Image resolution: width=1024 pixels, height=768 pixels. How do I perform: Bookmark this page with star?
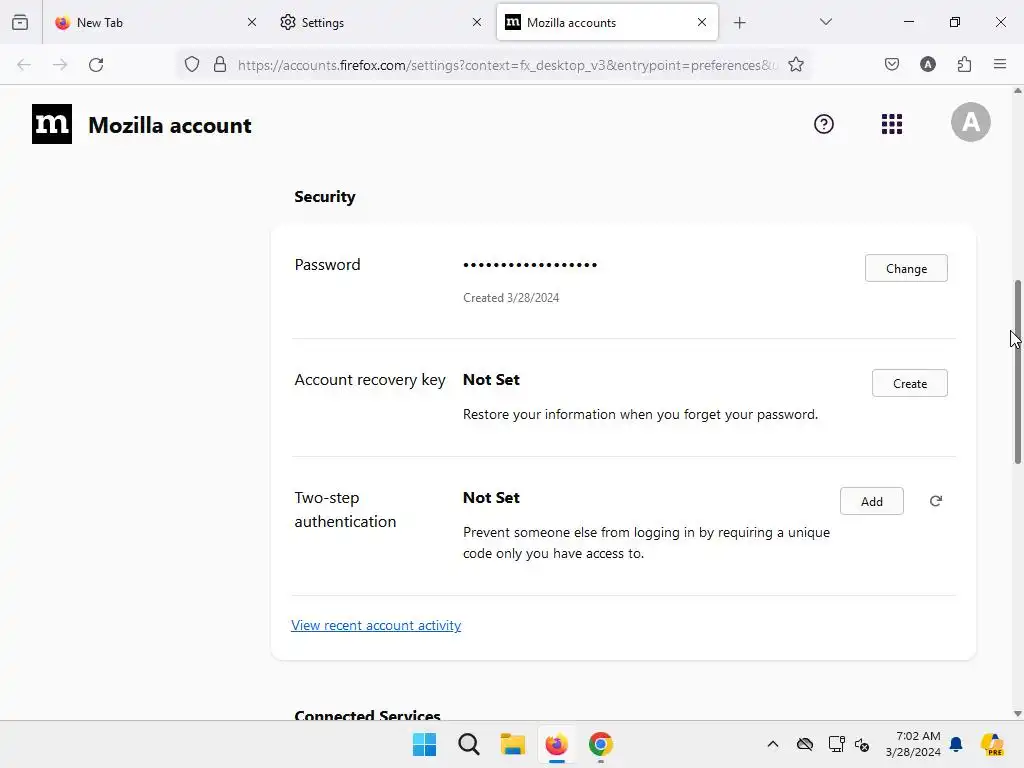coord(795,64)
